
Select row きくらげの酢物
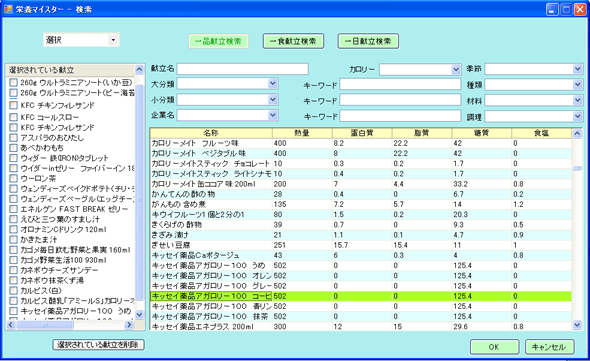(x=361, y=225)
